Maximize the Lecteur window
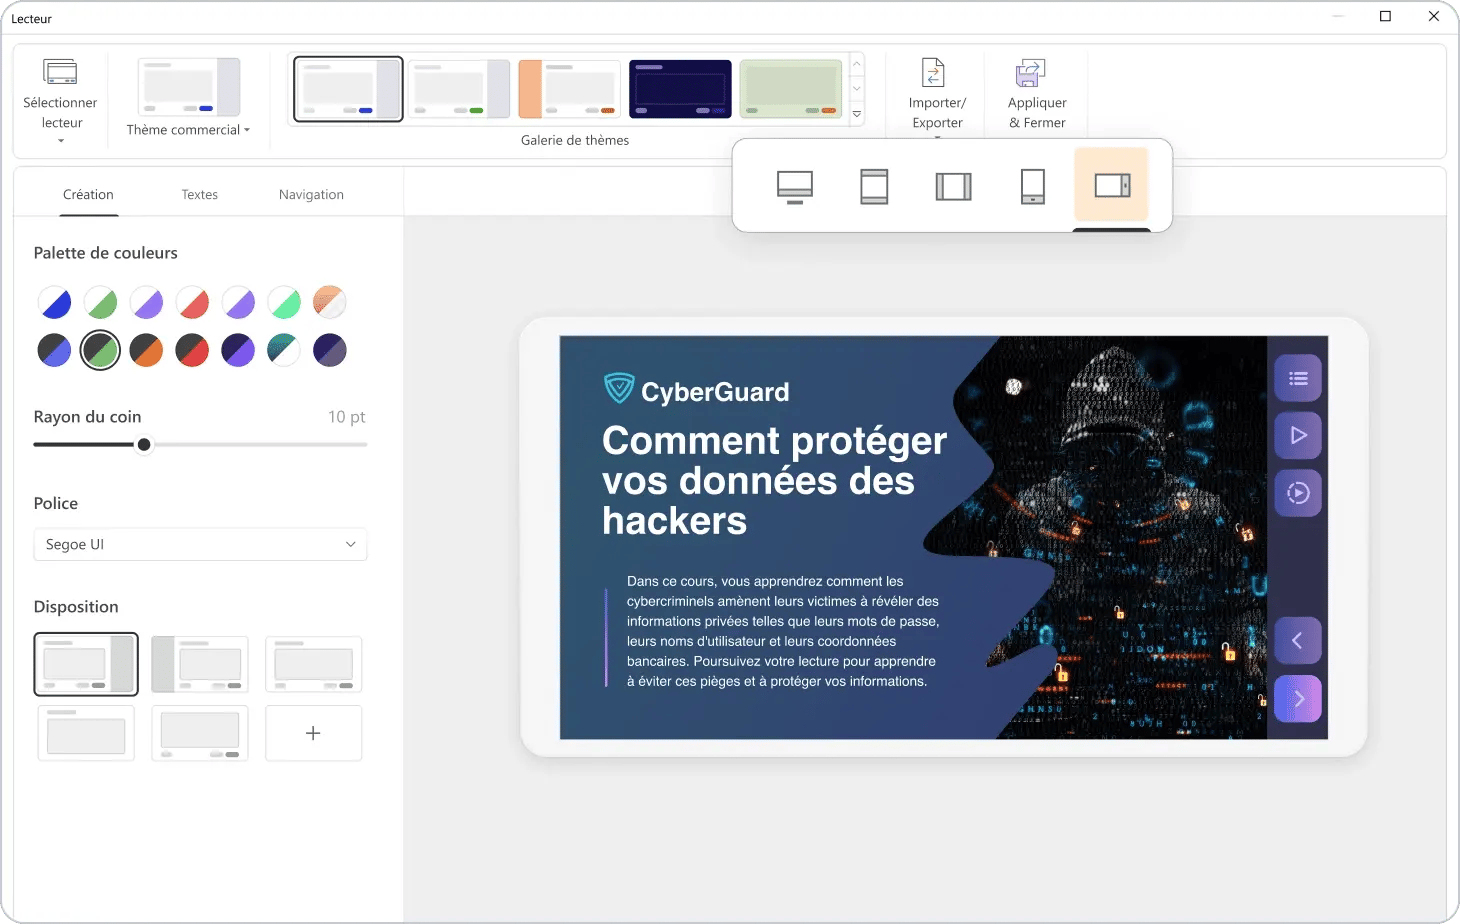 pos(1385,16)
